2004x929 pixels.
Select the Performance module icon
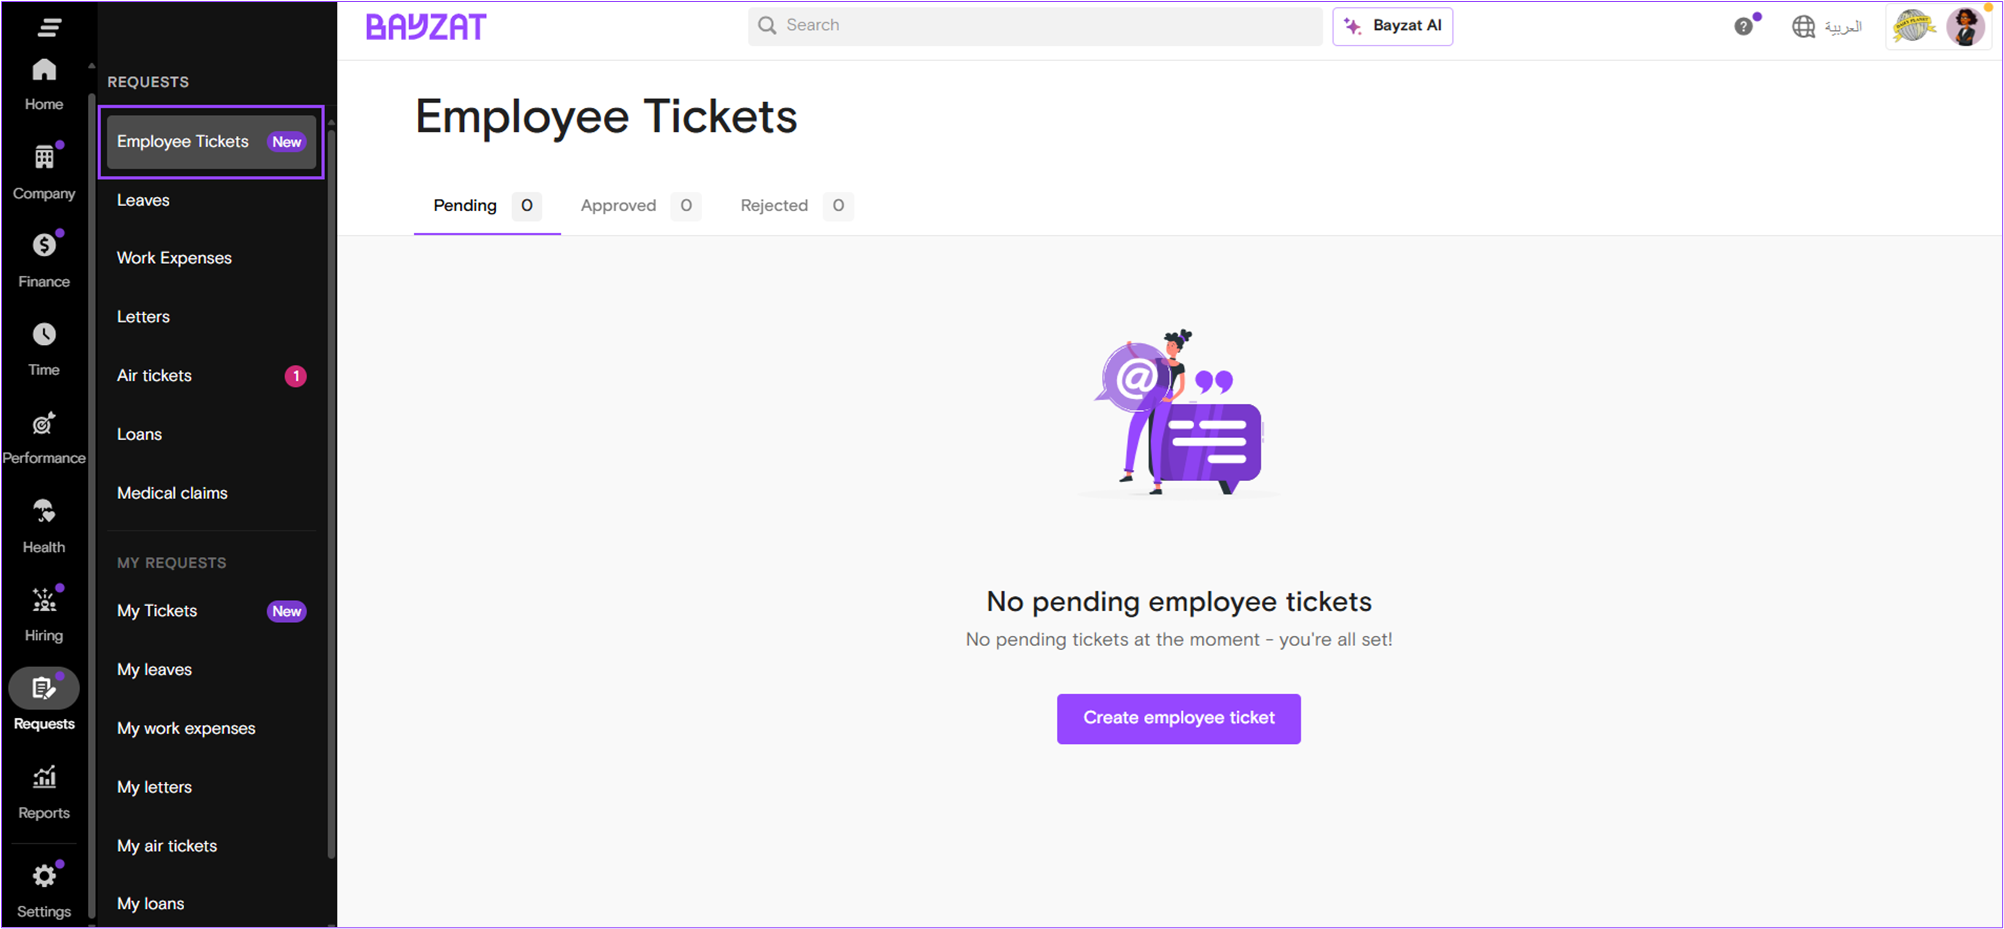point(44,437)
